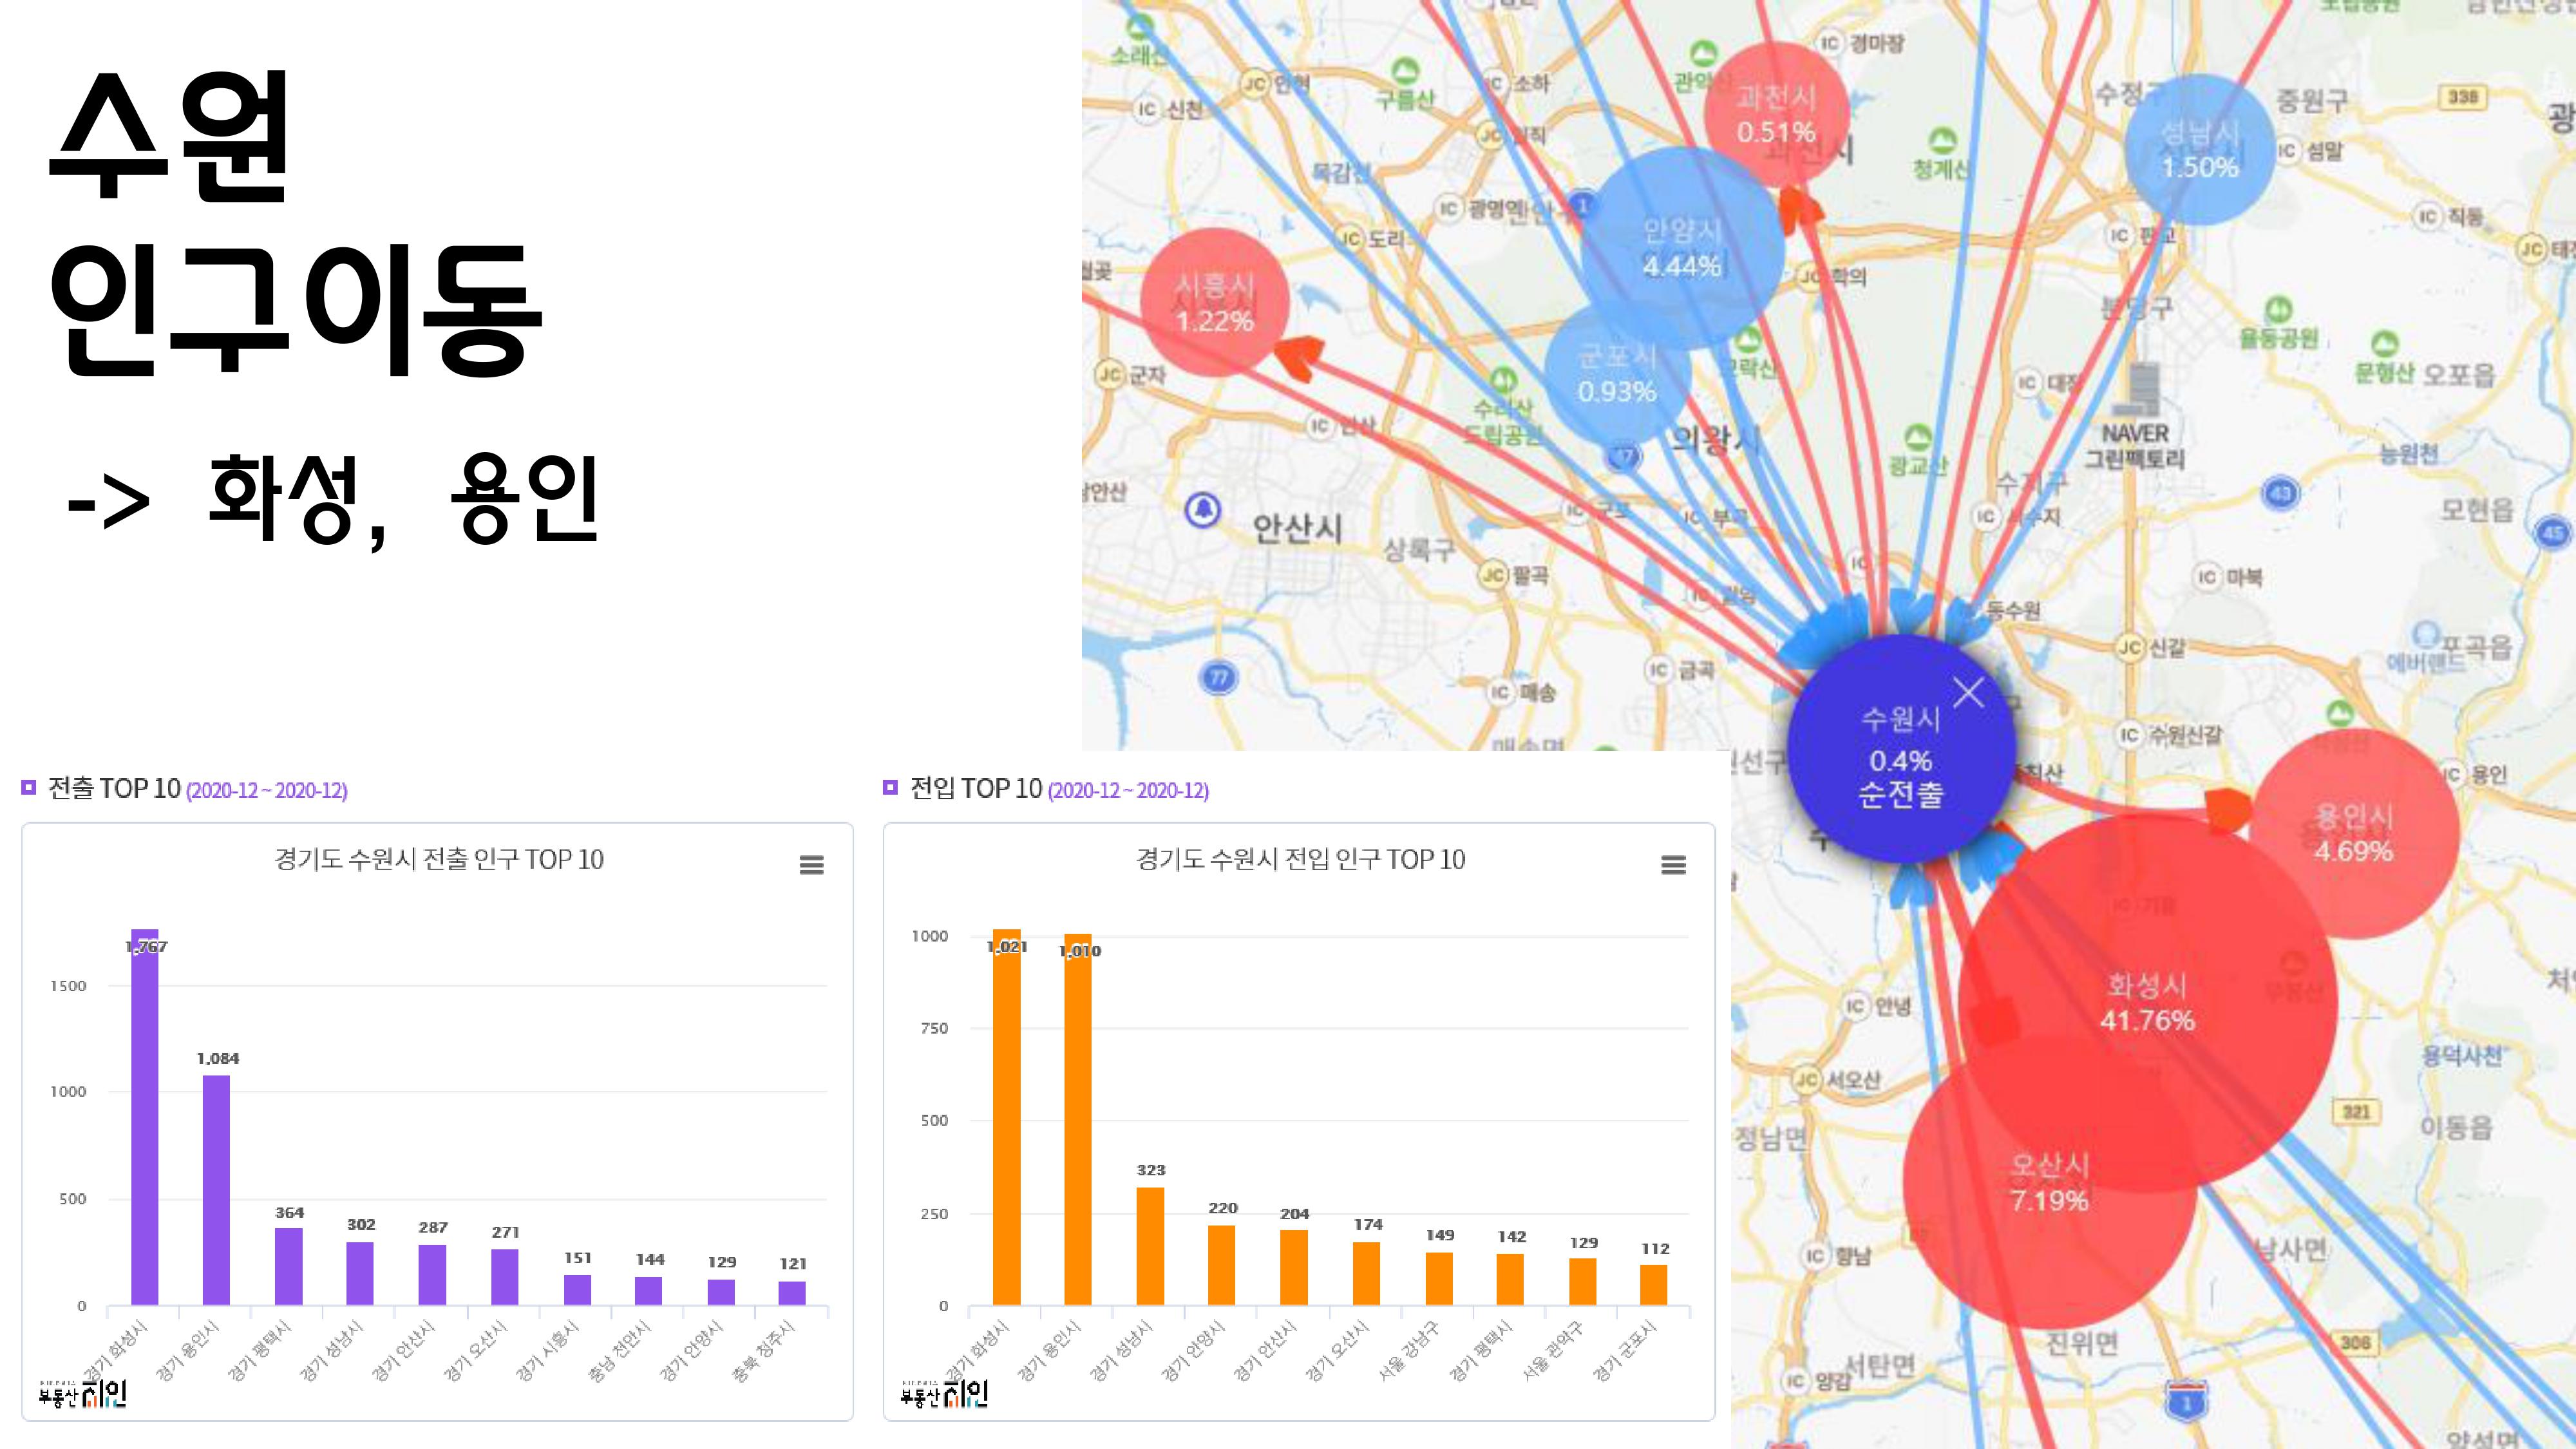Open the 전입 TOP 10 chart hamburger menu
The image size is (2576, 1449).
(x=1673, y=865)
